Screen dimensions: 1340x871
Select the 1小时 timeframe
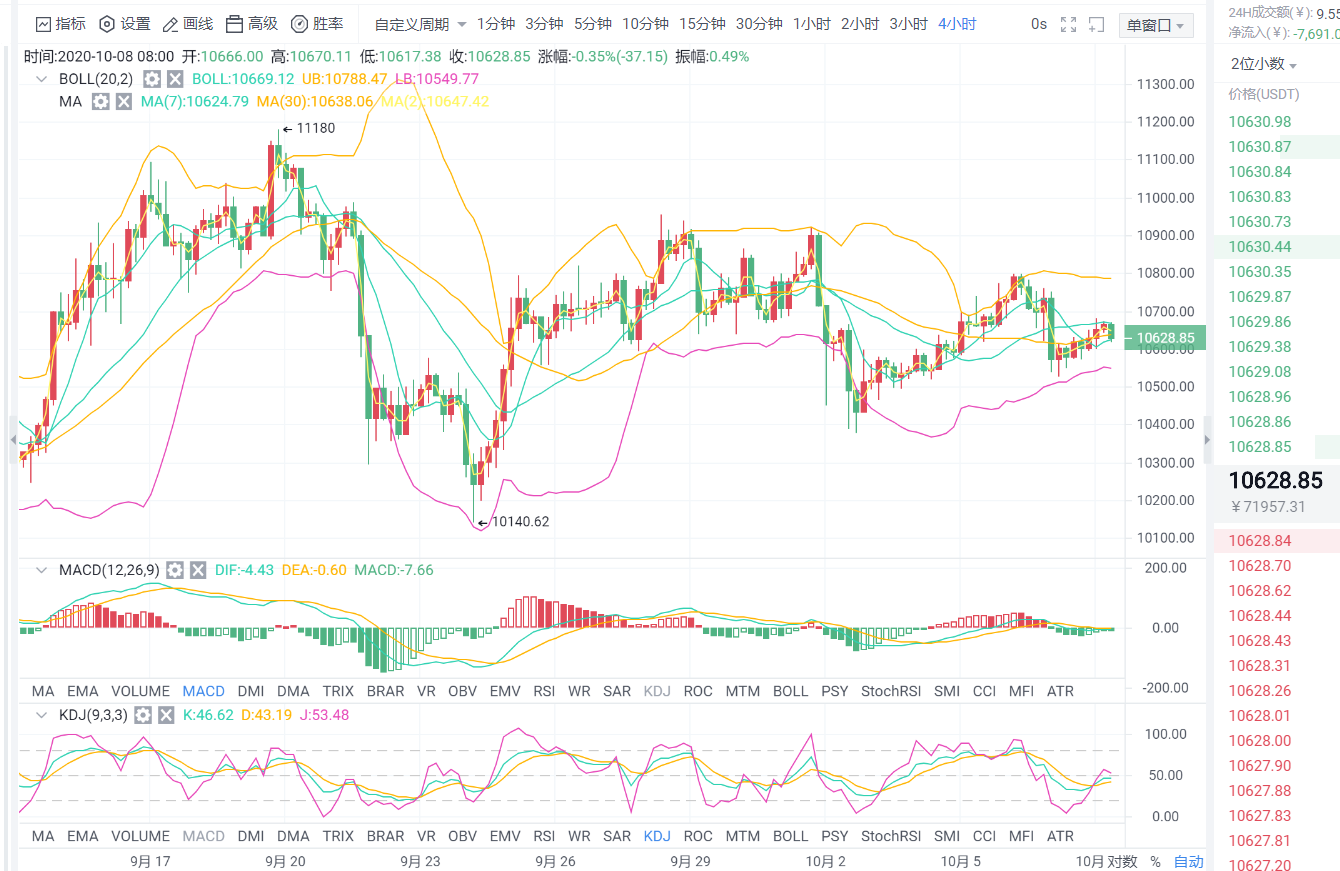812,24
